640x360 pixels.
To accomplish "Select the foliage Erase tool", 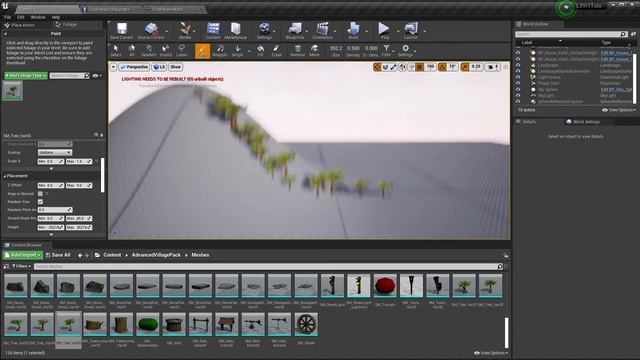I will [276, 51].
